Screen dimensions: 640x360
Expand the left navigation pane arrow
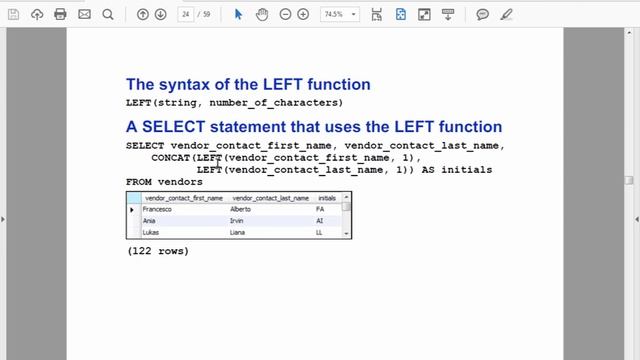(x=3, y=219)
